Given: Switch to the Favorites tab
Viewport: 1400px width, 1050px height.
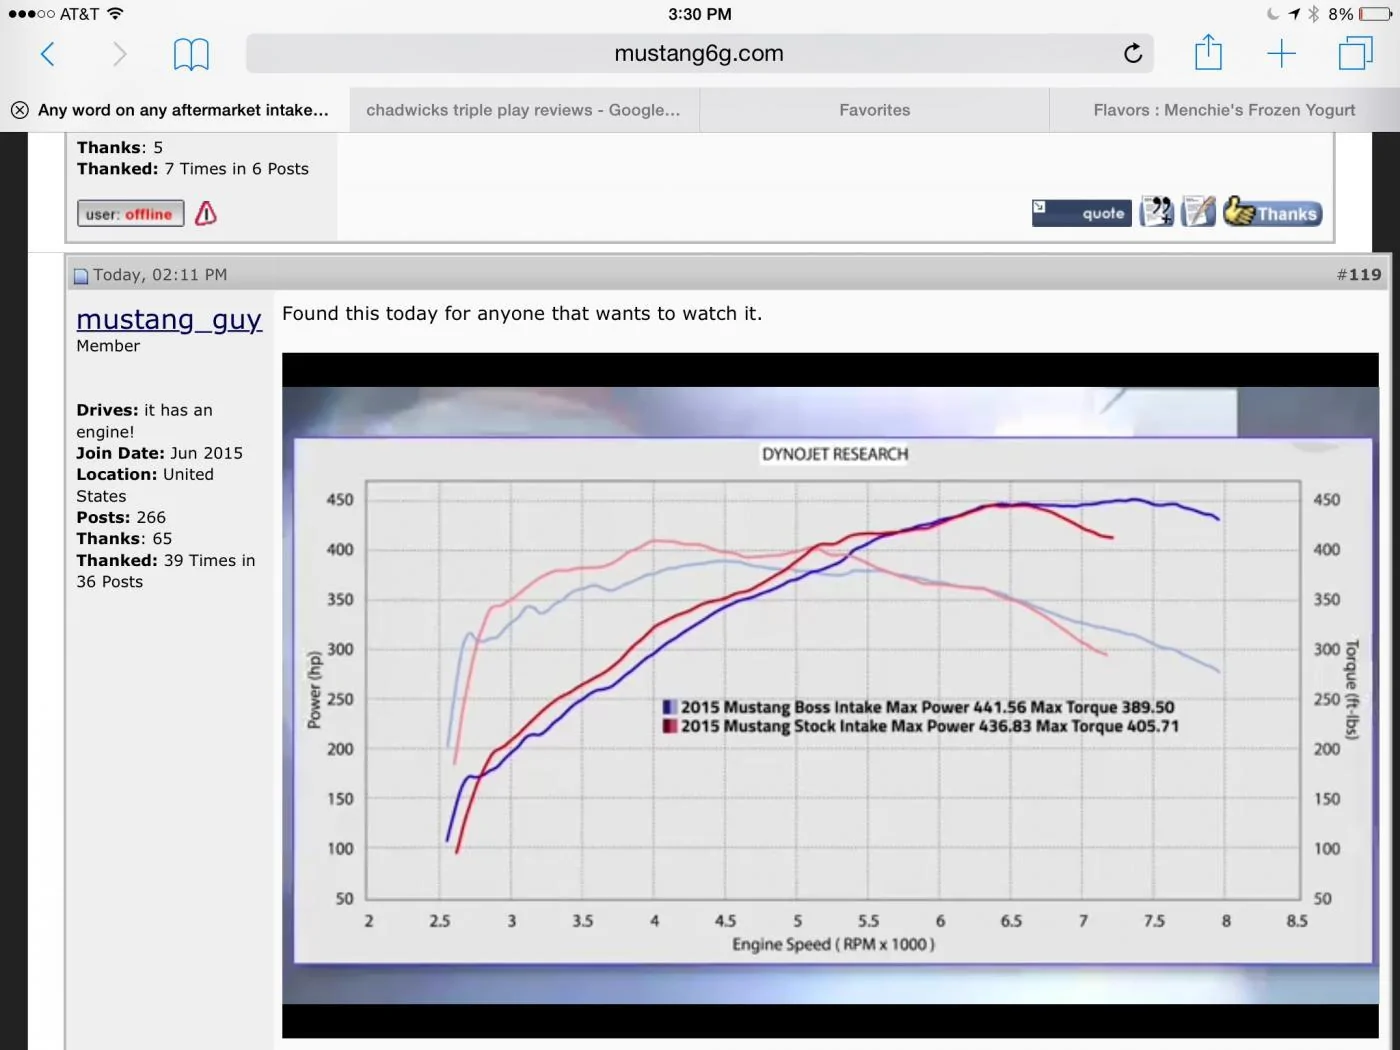Looking at the screenshot, I should point(875,110).
